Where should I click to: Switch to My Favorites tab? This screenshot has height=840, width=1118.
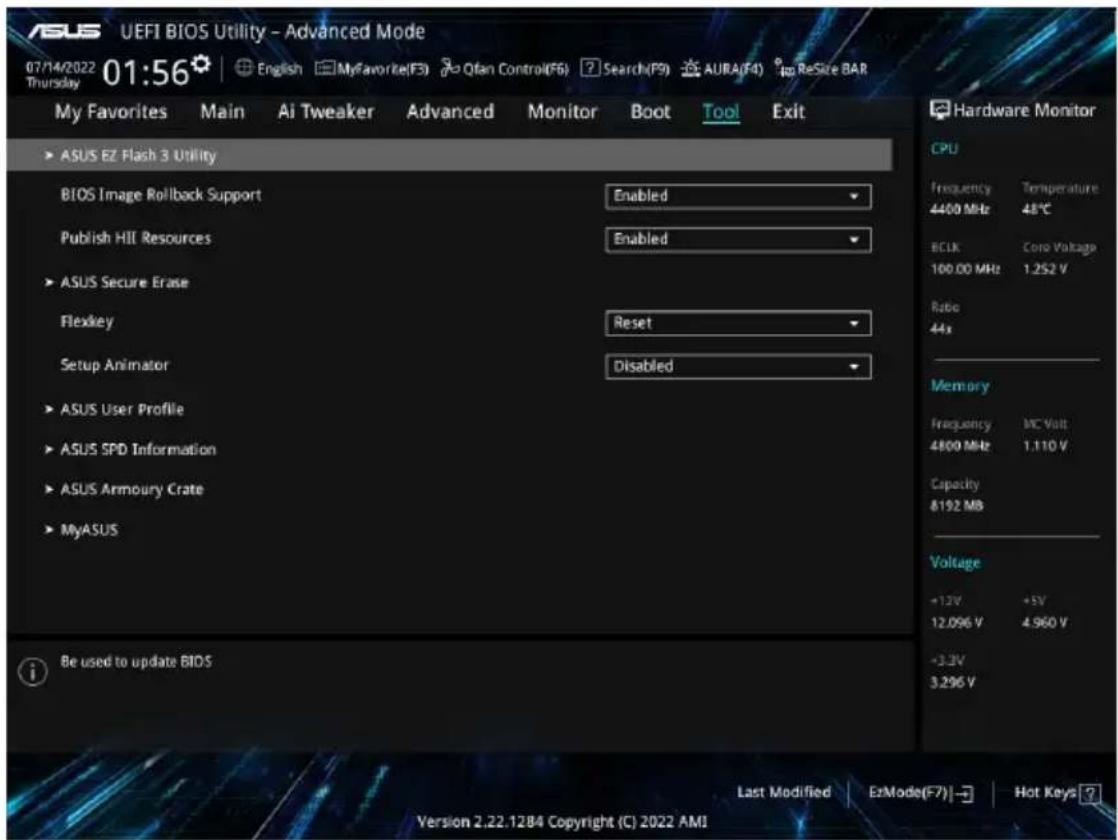point(111,112)
